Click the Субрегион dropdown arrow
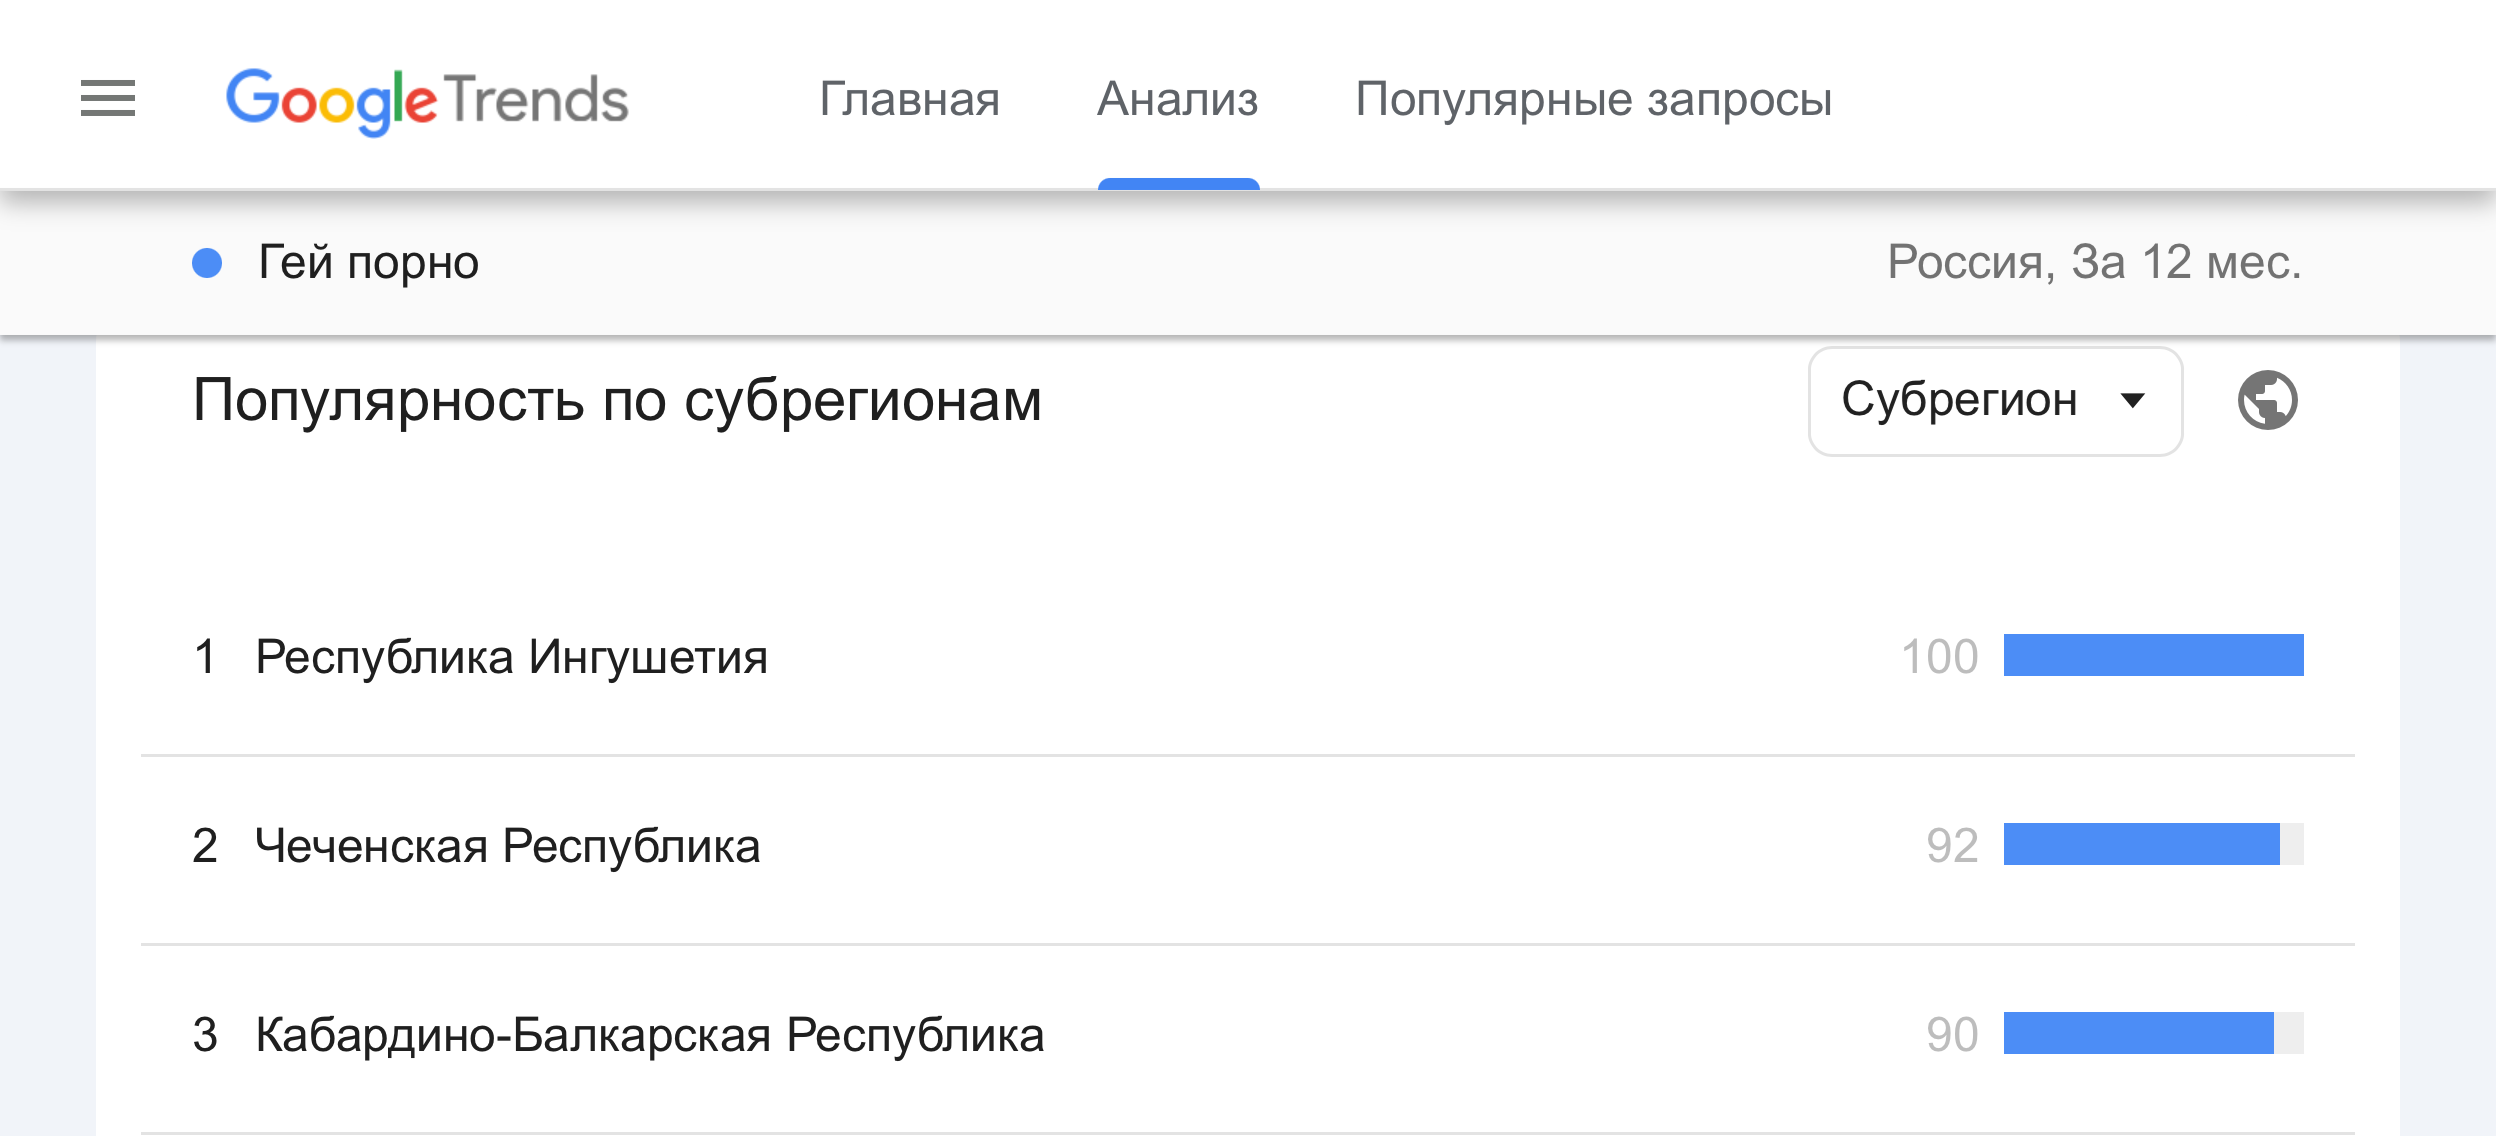Viewport: 2496px width, 1136px height. (2132, 401)
